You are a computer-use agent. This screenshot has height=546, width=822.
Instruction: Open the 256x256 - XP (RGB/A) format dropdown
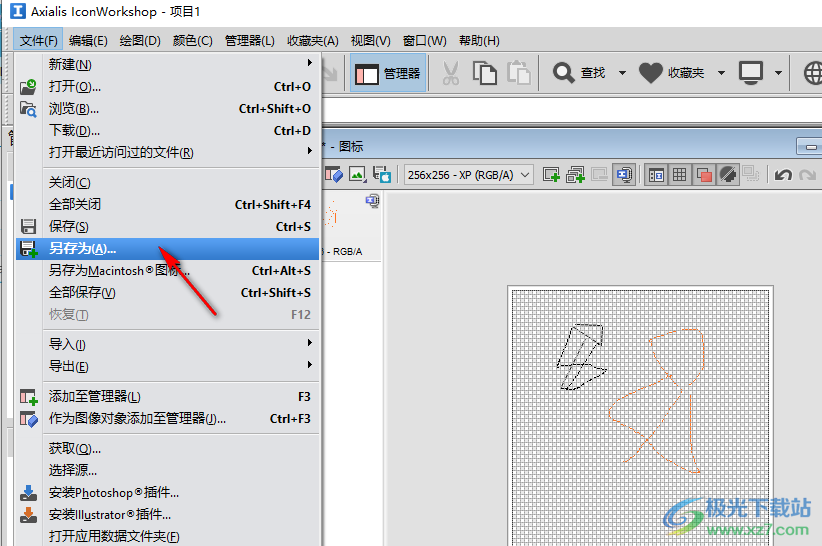[469, 175]
